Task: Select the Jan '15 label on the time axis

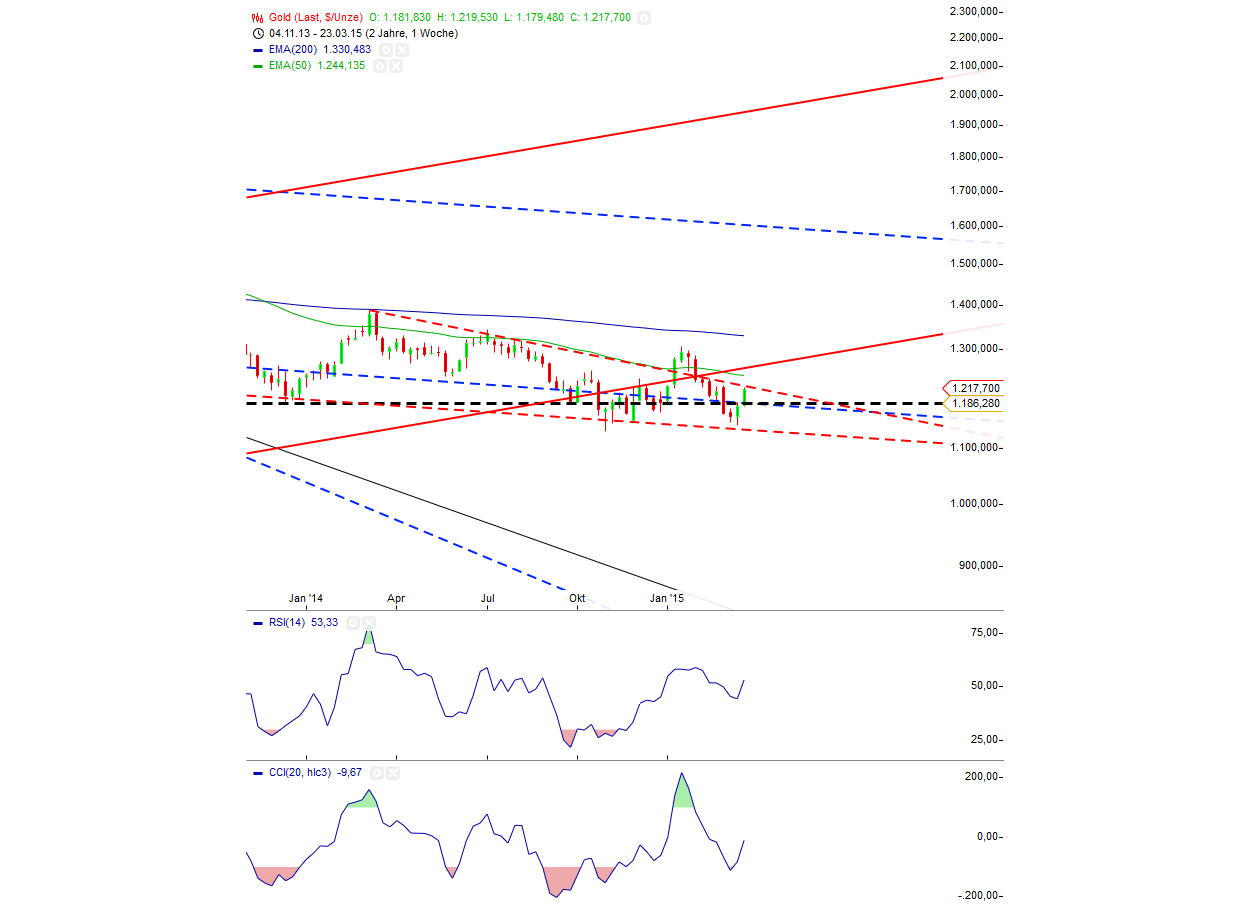Action: [x=668, y=597]
